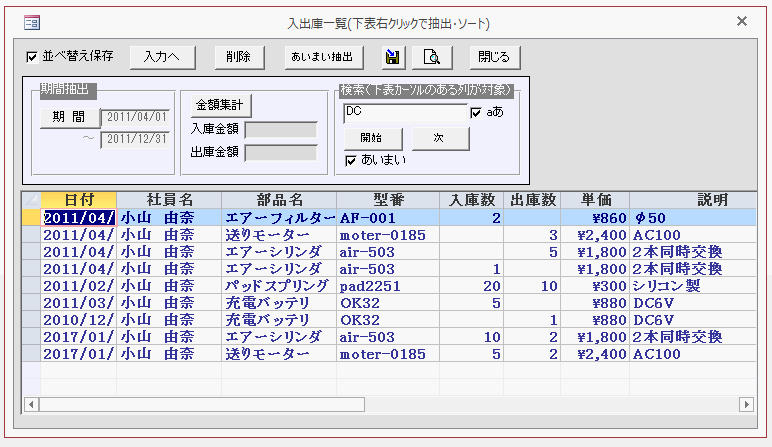The image size is (772, 447).
Task: Uncheck the あいまい checkbox
Action: [x=351, y=161]
